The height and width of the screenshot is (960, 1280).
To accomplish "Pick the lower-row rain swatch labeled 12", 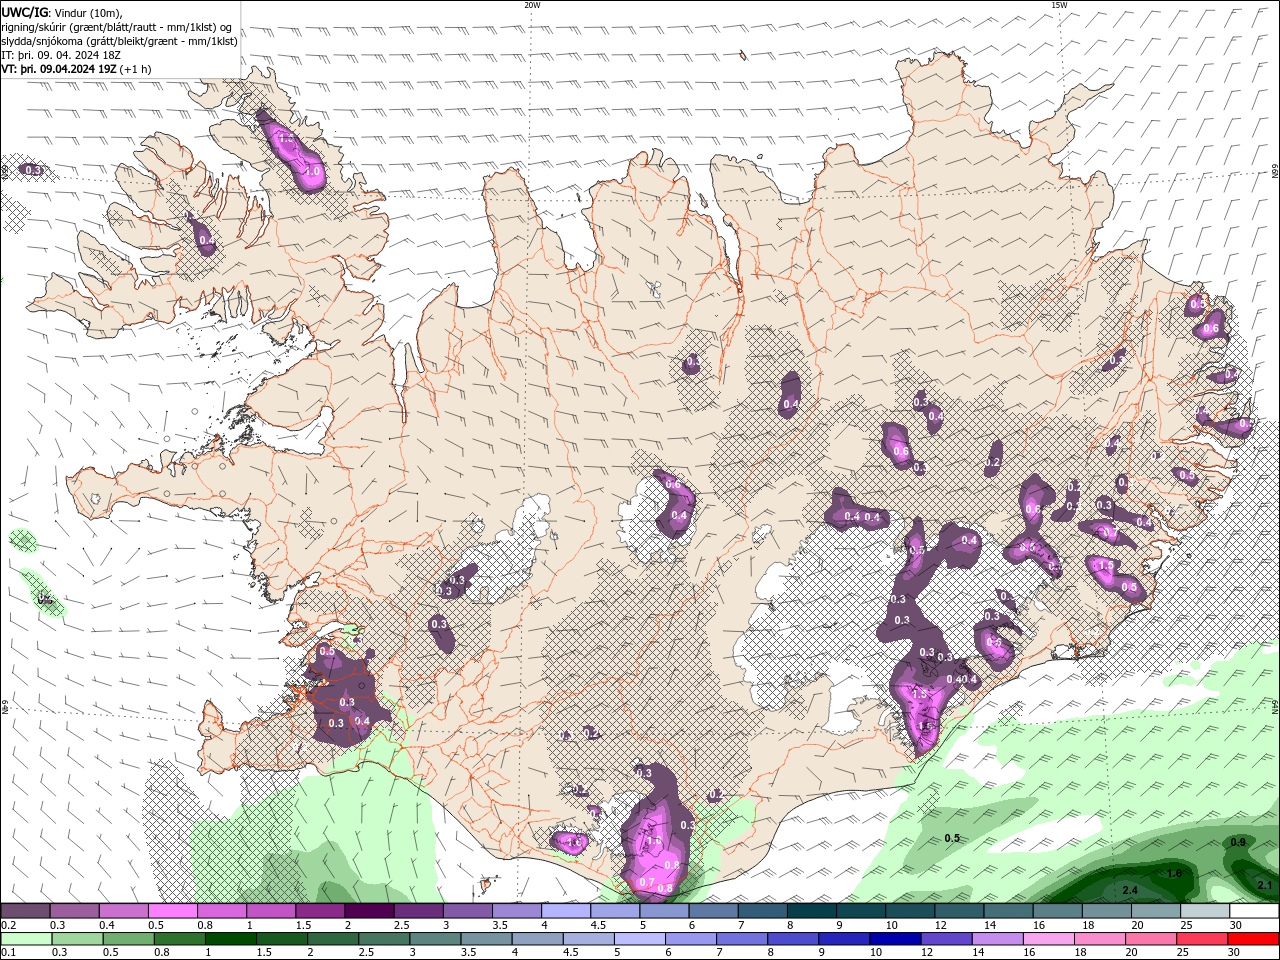I will click(x=946, y=938).
